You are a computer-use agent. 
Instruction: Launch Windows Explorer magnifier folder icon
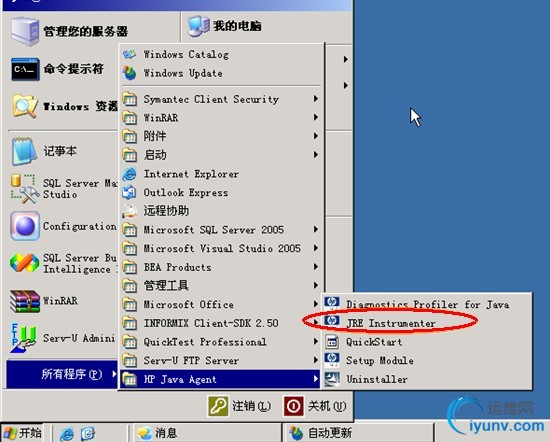point(25,106)
